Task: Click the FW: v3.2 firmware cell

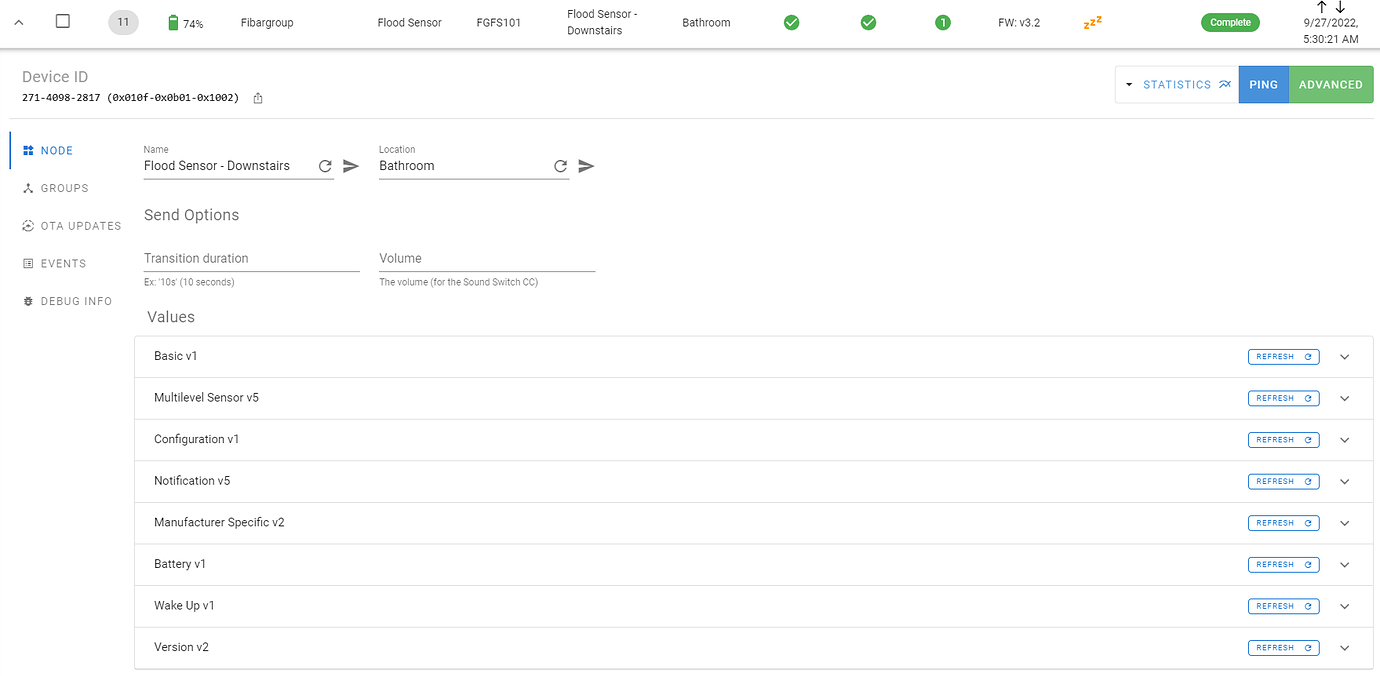Action: [1019, 22]
